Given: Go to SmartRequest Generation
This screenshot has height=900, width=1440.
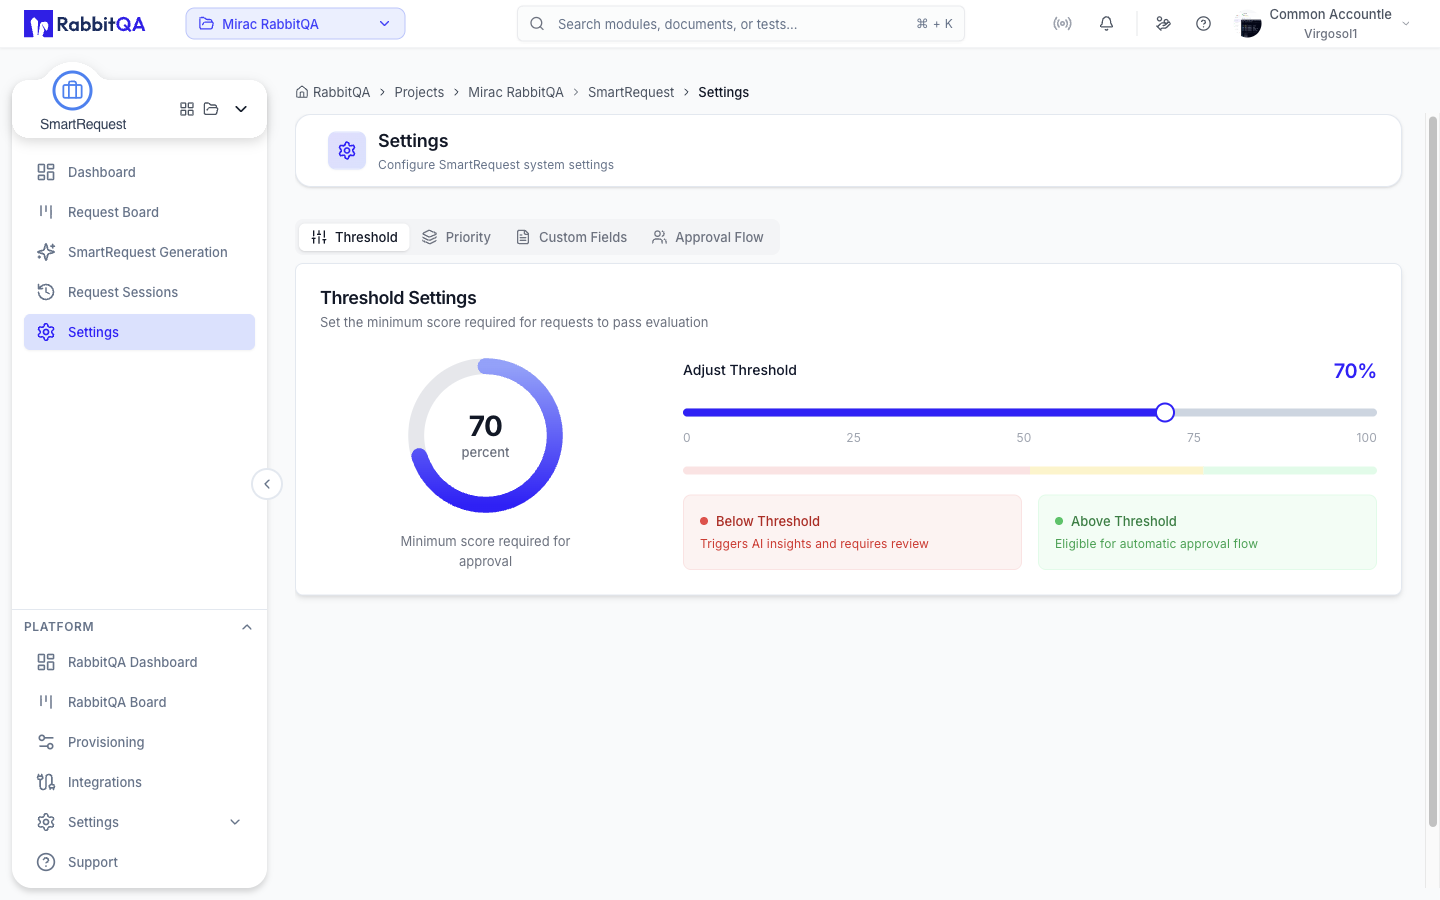Looking at the screenshot, I should pyautogui.click(x=139, y=252).
